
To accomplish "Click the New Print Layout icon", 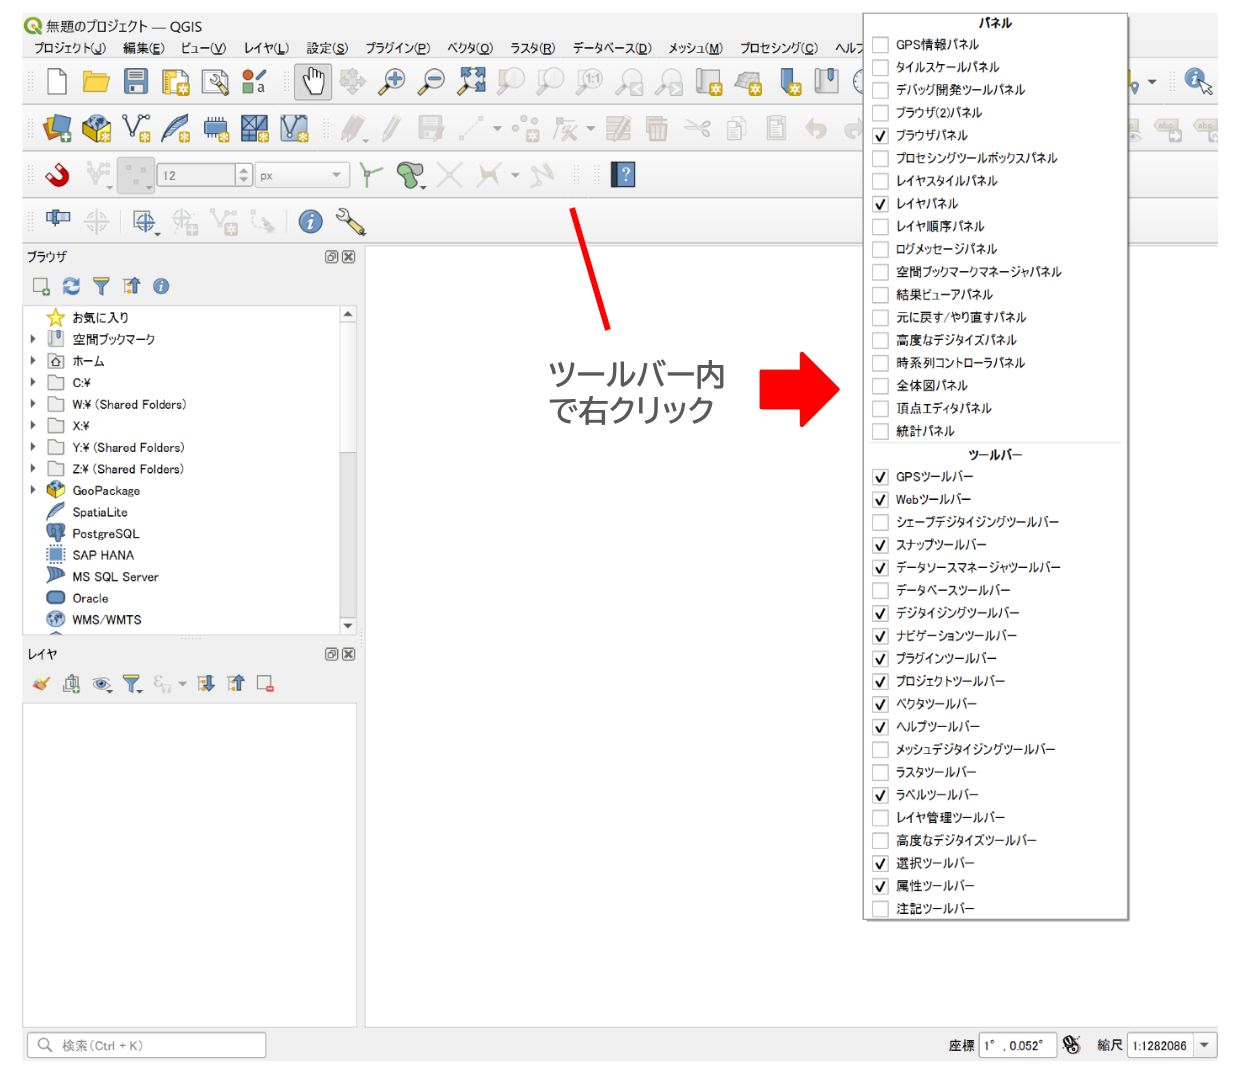I will pos(175,81).
